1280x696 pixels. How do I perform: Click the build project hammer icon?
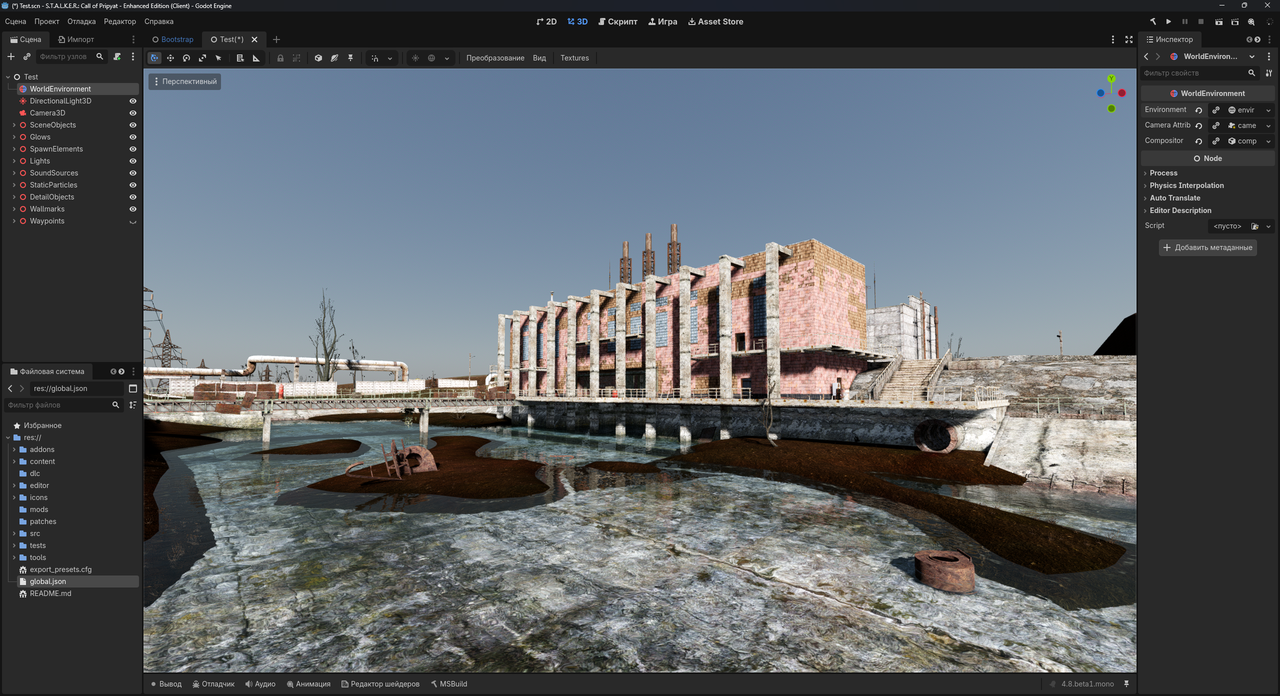1152,21
